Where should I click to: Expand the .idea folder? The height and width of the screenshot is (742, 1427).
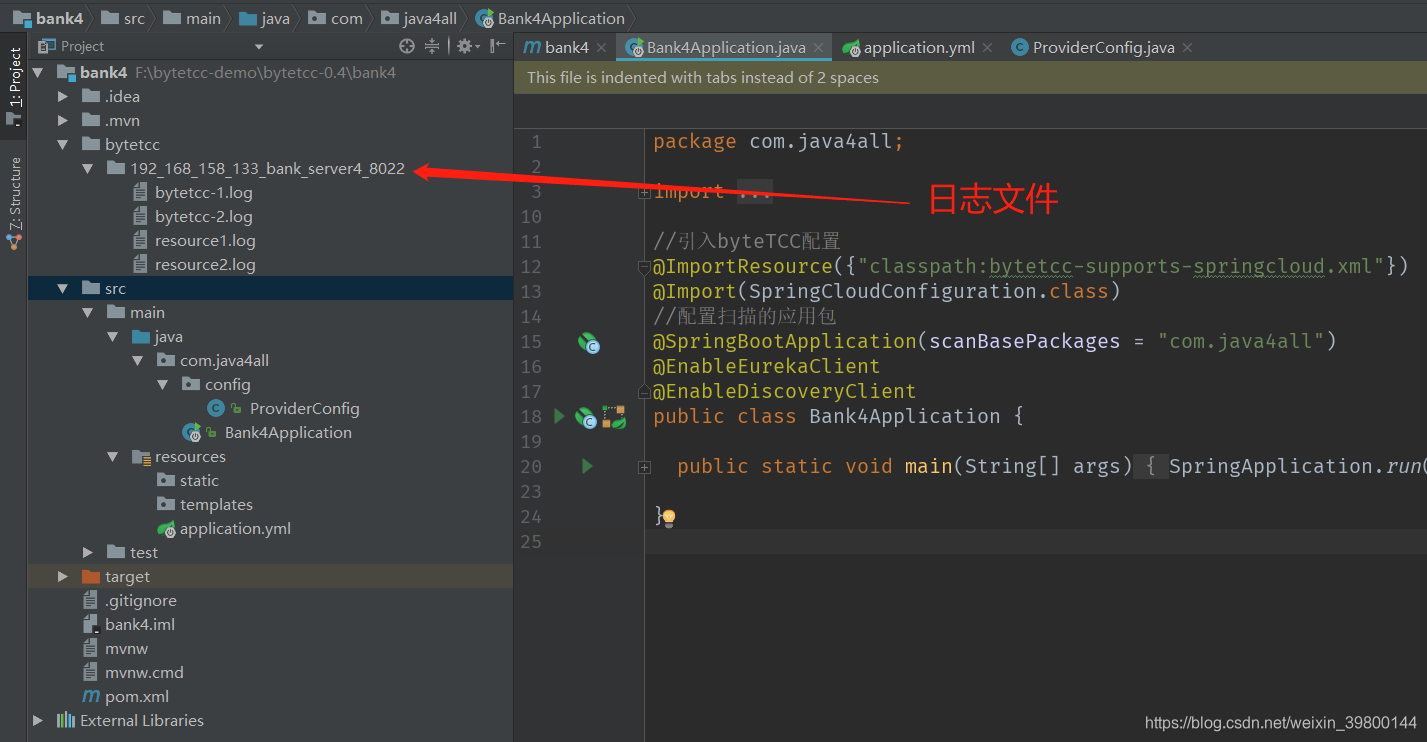click(63, 96)
